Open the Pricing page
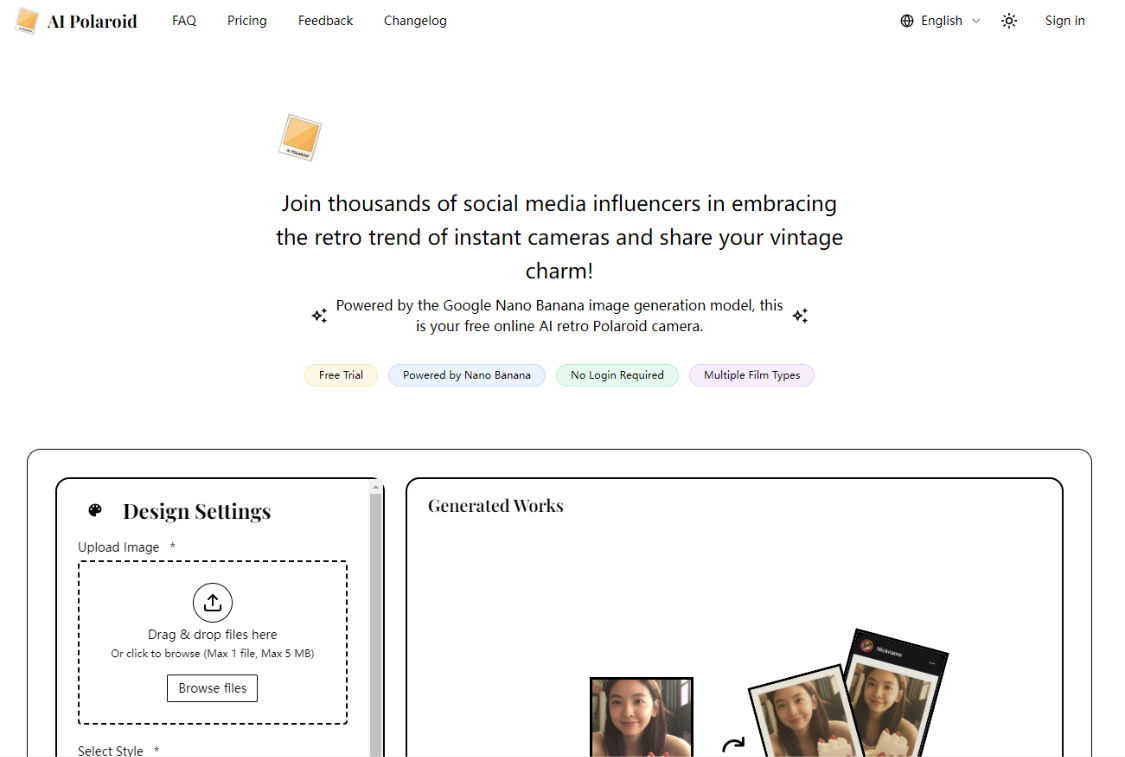 (246, 20)
